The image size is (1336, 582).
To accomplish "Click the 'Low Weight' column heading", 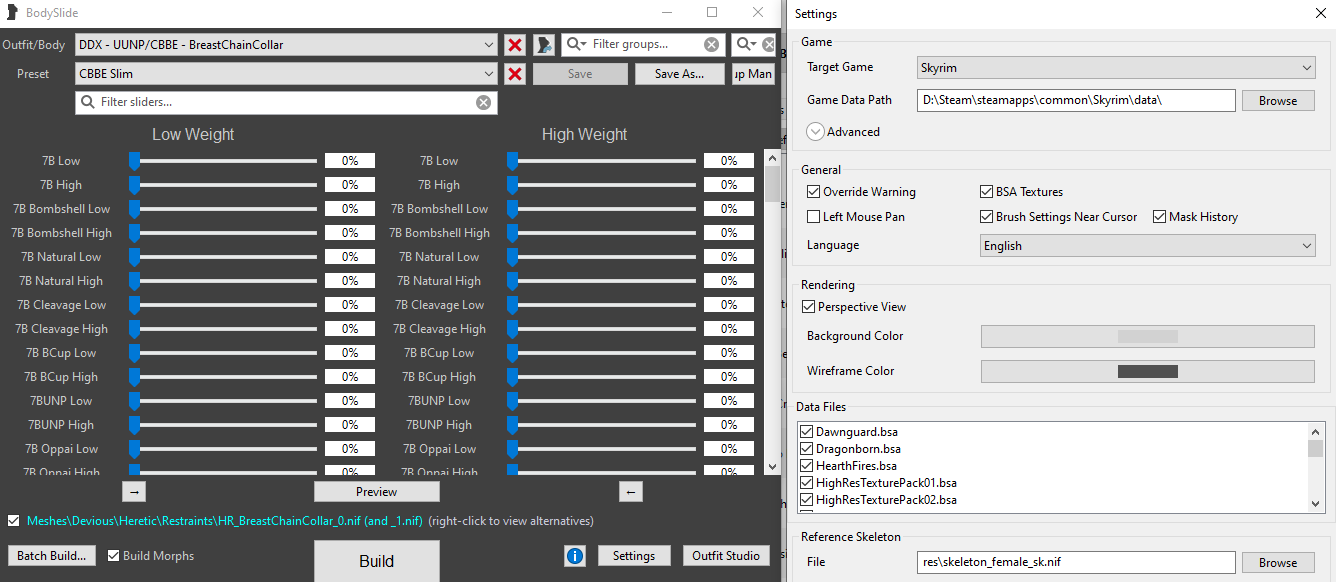I will coord(193,134).
